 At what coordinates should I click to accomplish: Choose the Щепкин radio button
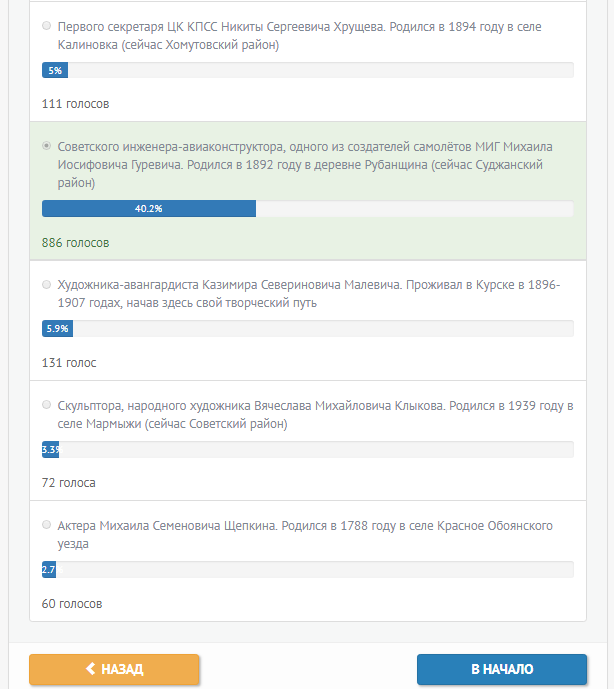(x=47, y=525)
